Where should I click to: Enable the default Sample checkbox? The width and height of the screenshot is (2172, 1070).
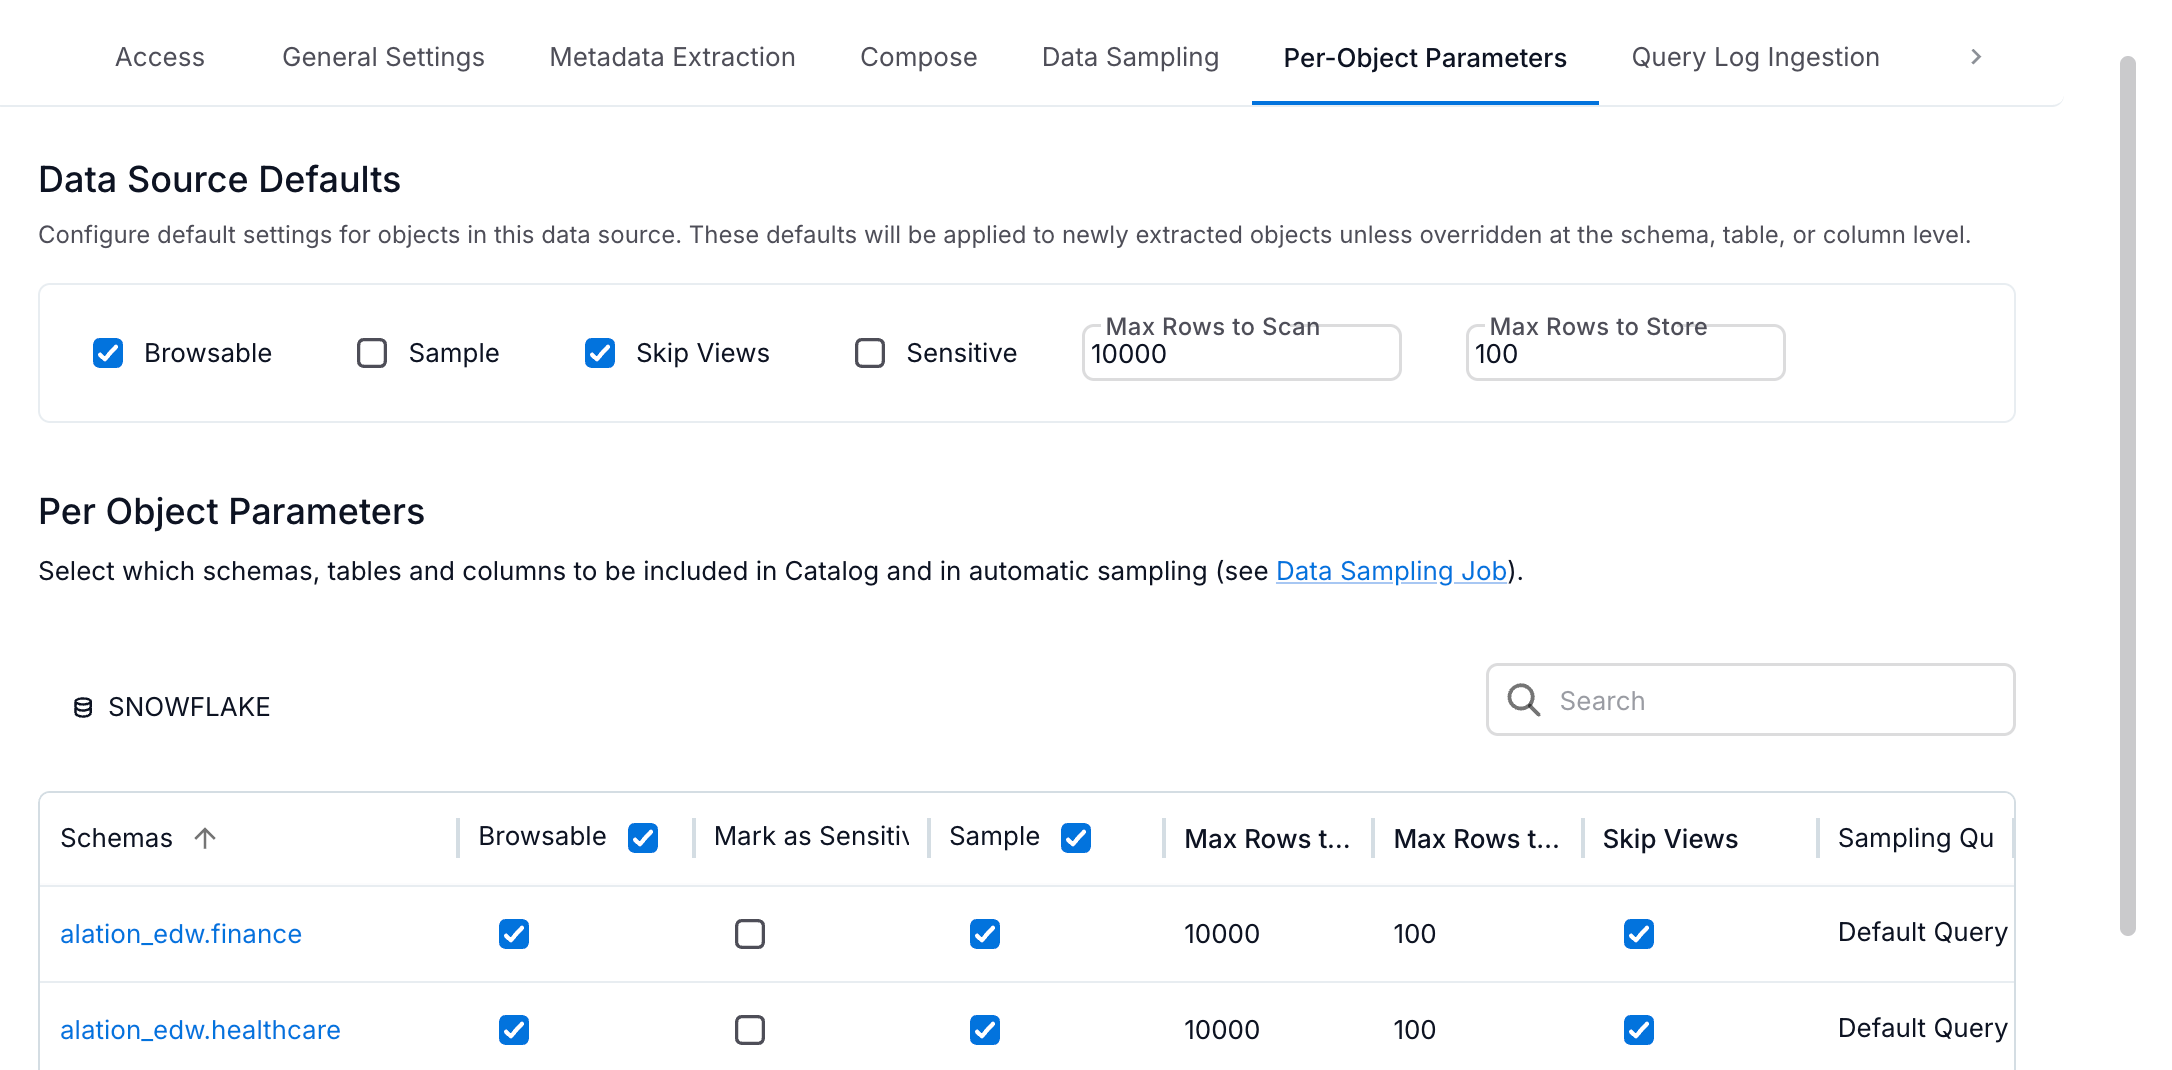click(x=371, y=352)
